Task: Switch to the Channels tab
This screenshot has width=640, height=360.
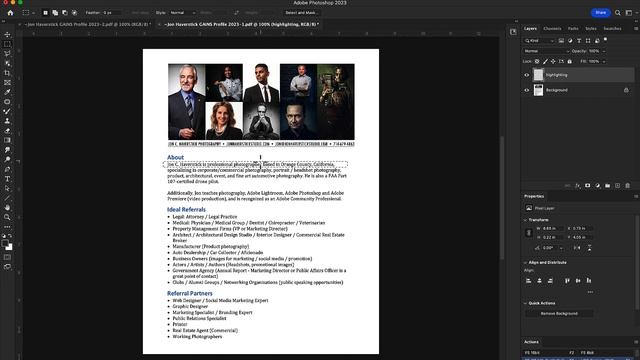Action: pyautogui.click(x=552, y=29)
